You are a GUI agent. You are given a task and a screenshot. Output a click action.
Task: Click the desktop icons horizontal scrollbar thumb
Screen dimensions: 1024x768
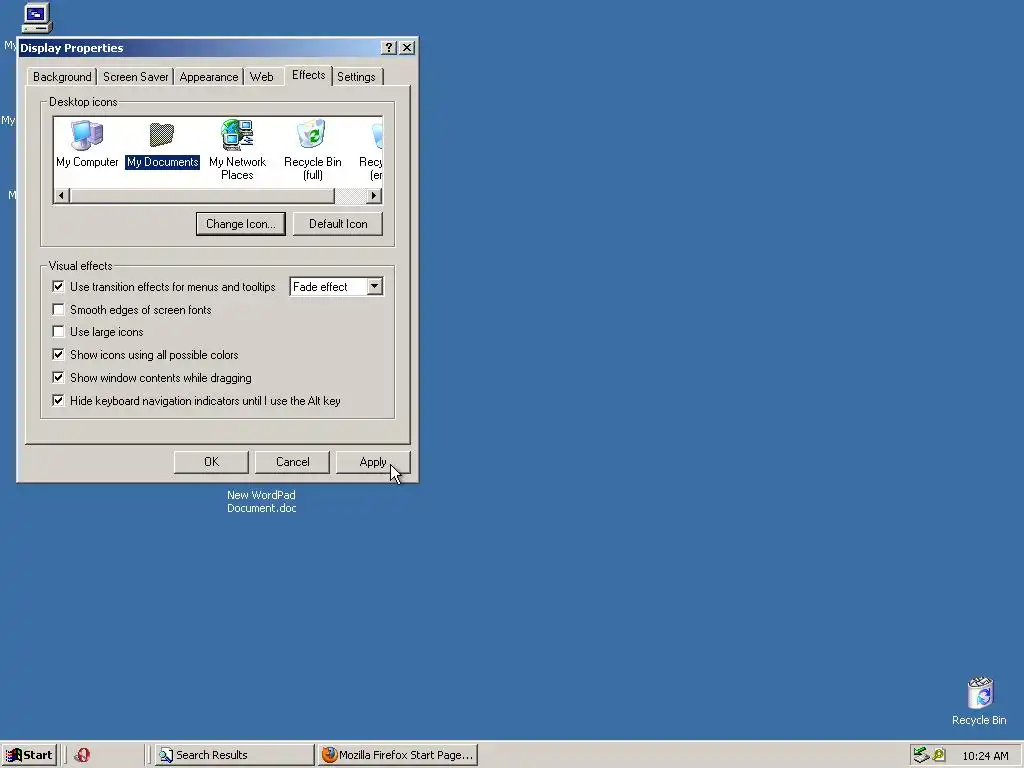coord(202,195)
